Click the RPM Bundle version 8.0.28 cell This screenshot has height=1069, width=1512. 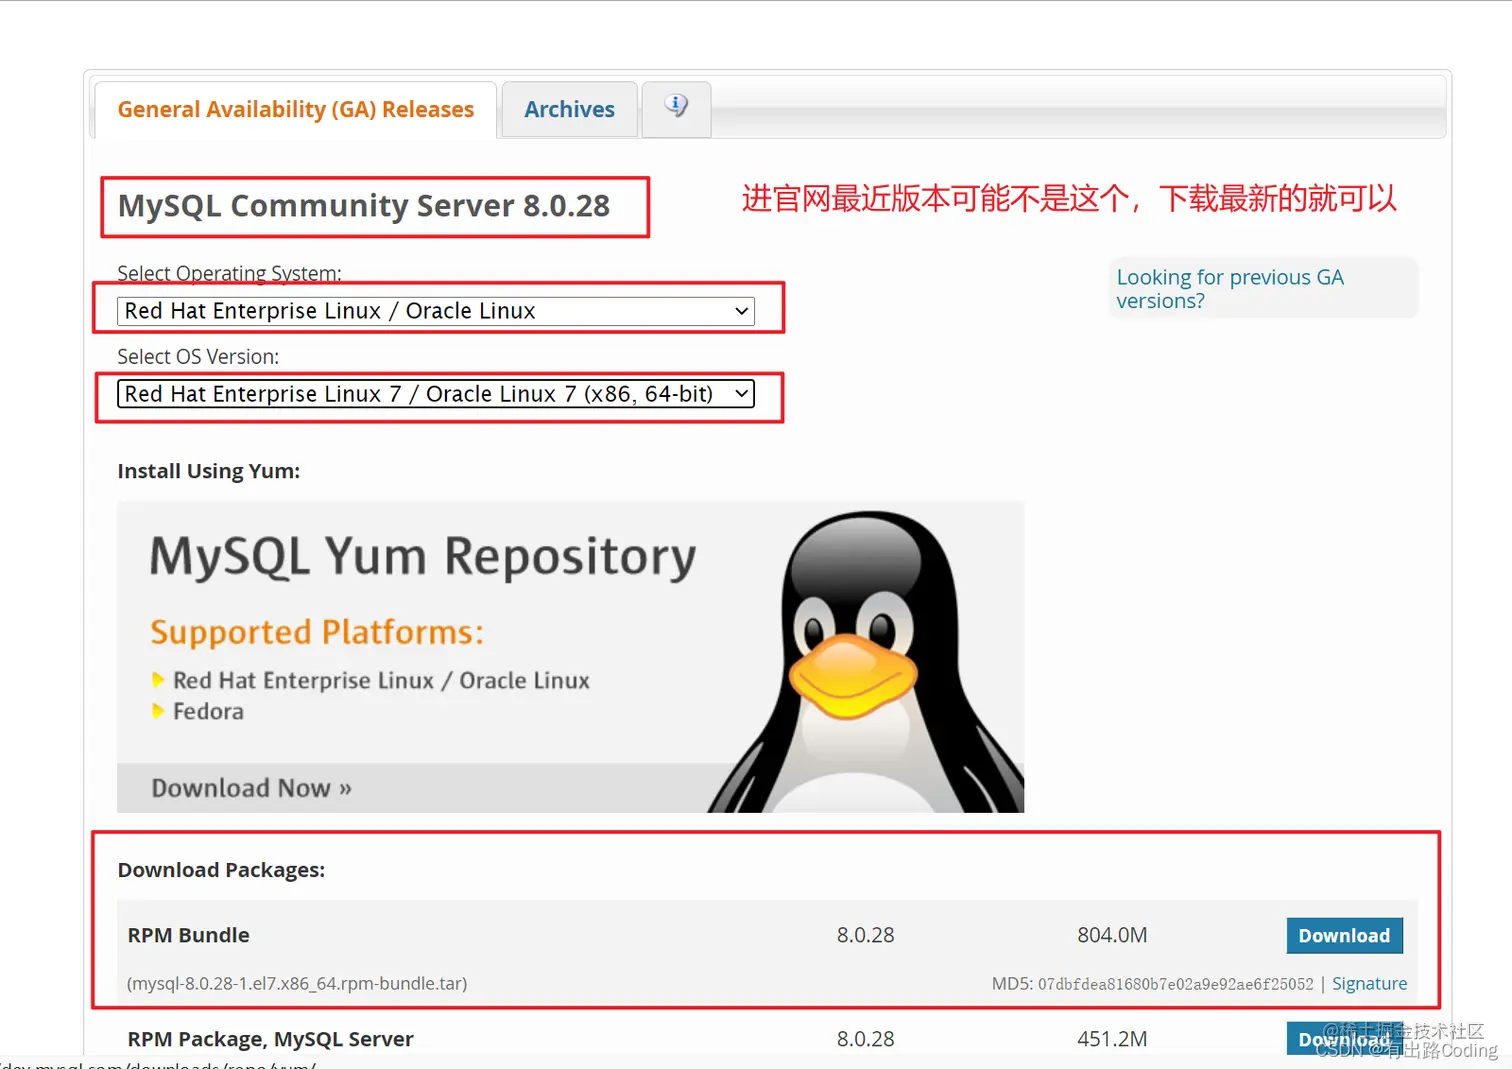click(865, 935)
